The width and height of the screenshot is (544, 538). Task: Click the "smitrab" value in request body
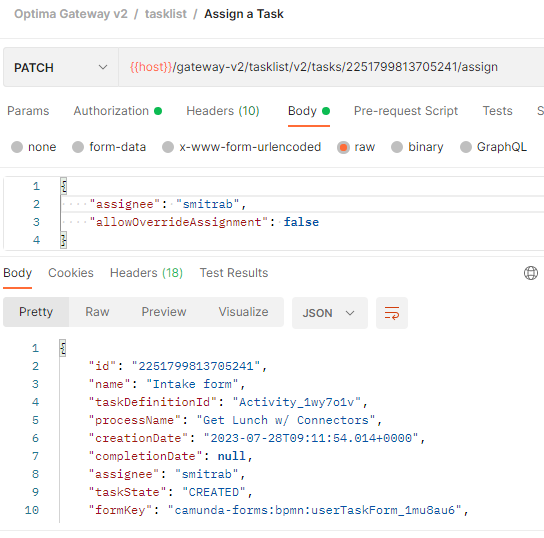(x=207, y=204)
